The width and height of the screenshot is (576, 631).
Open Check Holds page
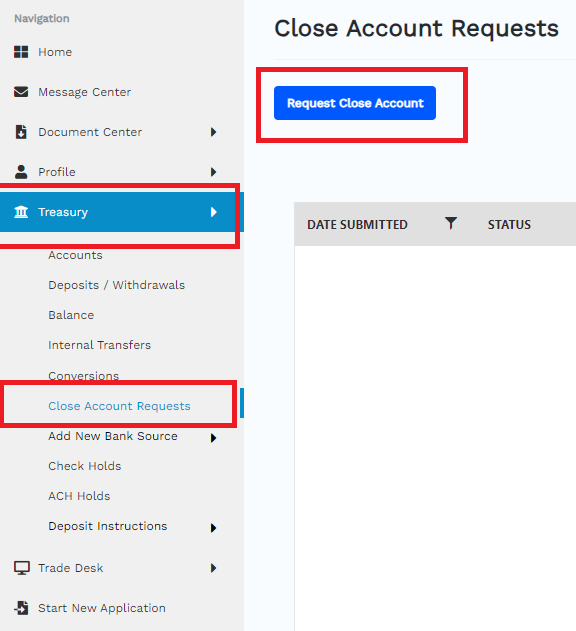85,466
